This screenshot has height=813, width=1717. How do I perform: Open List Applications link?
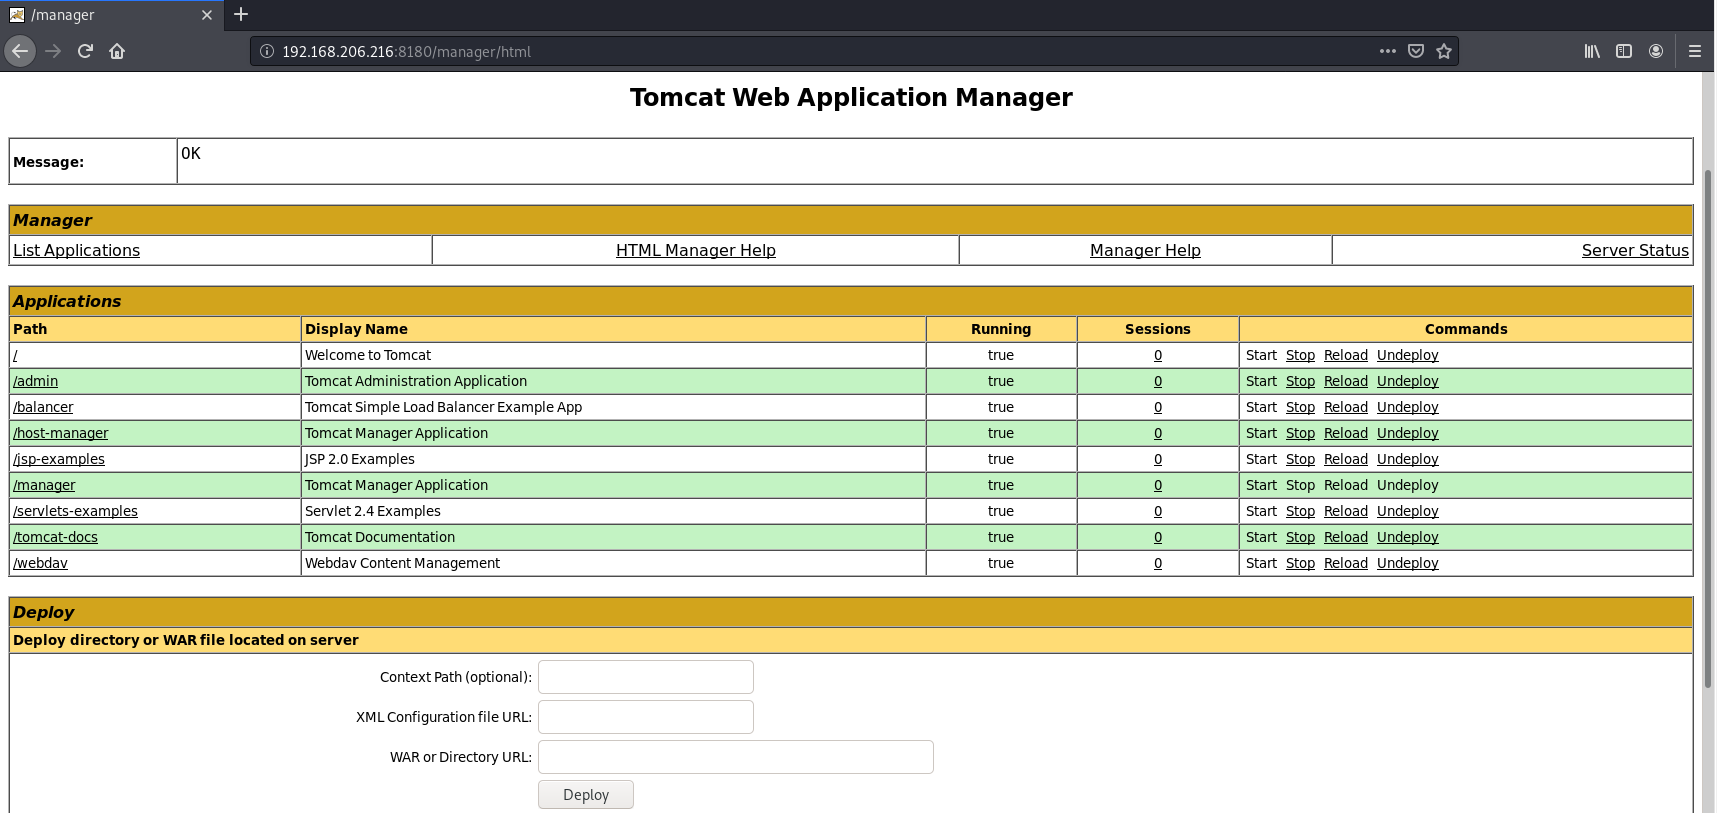click(x=76, y=250)
